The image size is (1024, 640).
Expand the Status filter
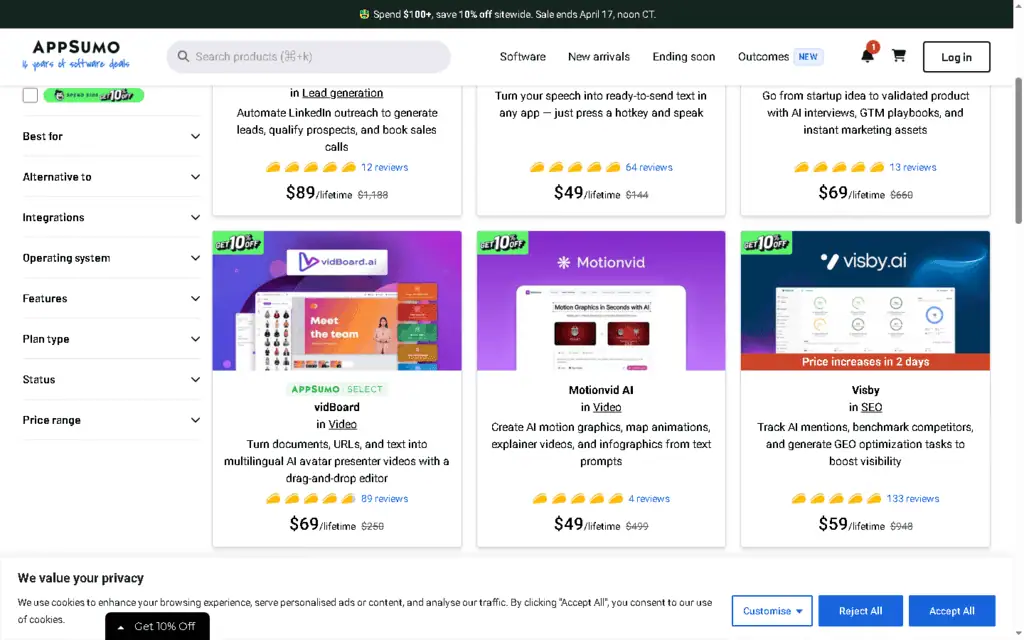point(111,379)
